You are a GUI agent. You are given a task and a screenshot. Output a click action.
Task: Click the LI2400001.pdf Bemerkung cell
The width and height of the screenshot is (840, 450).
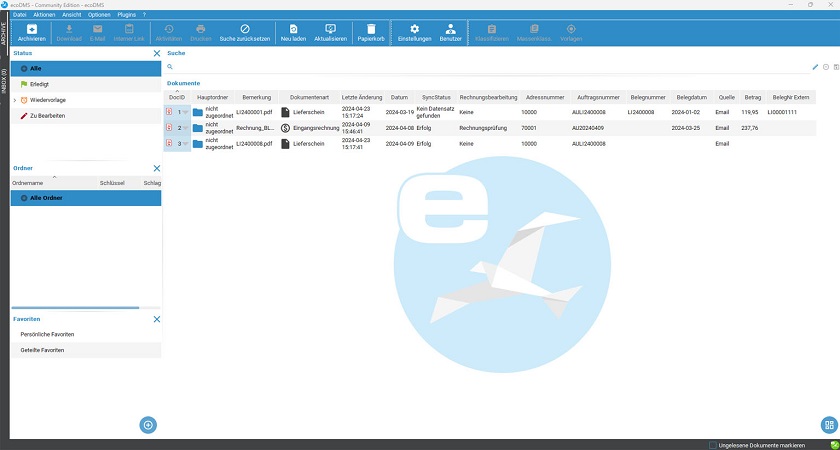coord(256,112)
